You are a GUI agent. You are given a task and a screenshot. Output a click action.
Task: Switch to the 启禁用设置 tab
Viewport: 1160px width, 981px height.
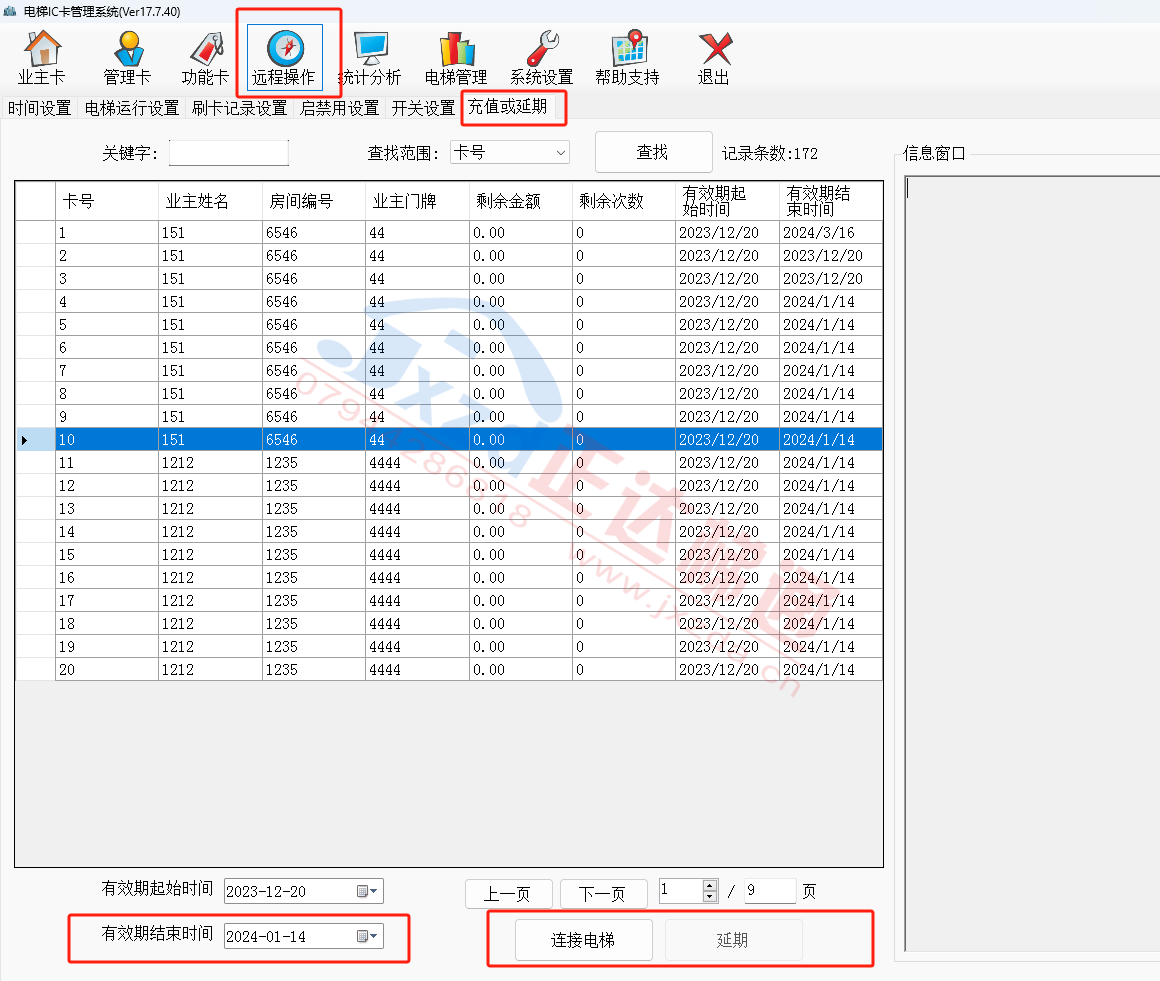(339, 108)
